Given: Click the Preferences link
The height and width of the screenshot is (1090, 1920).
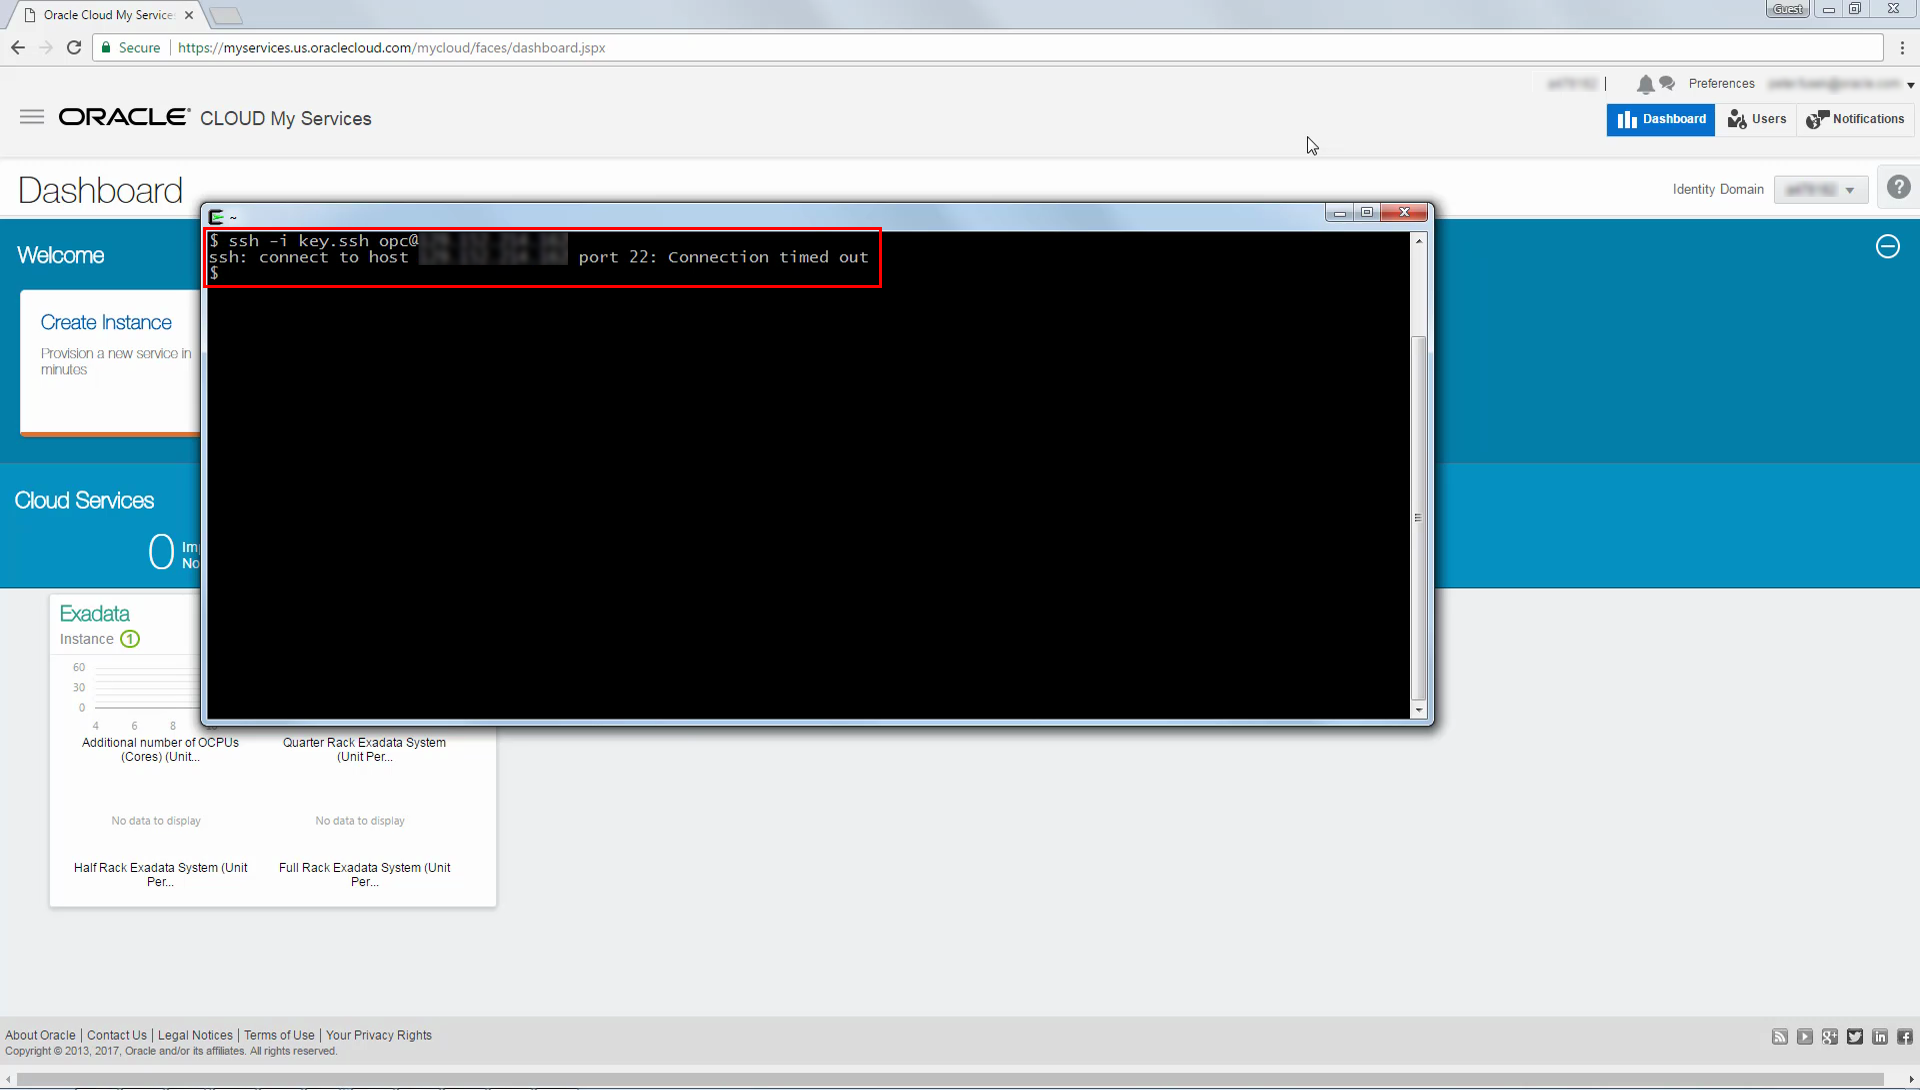Looking at the screenshot, I should [x=1721, y=83].
